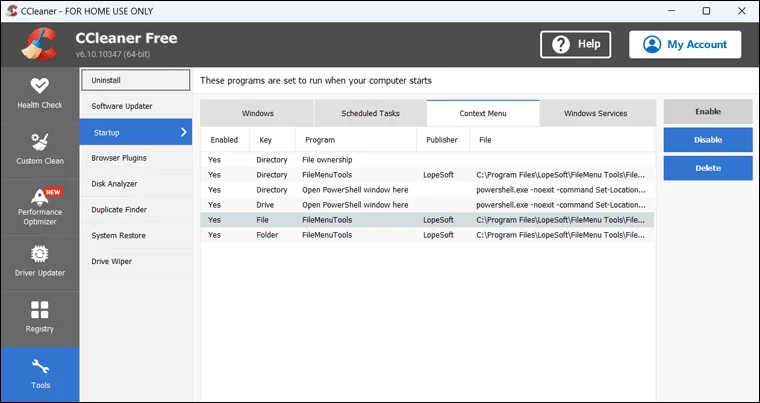Open Performance Optimizer rocket icon
760x403 pixels.
[40, 197]
